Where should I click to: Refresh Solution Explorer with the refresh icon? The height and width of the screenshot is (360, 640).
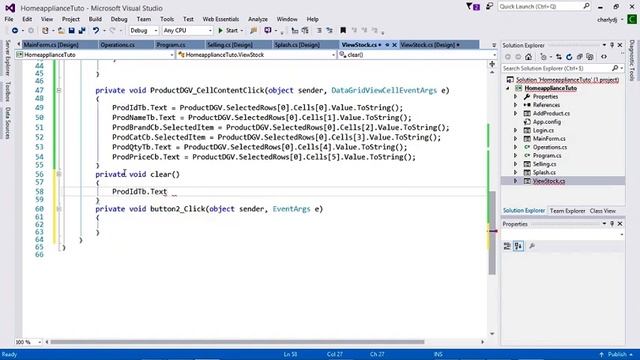(569, 57)
